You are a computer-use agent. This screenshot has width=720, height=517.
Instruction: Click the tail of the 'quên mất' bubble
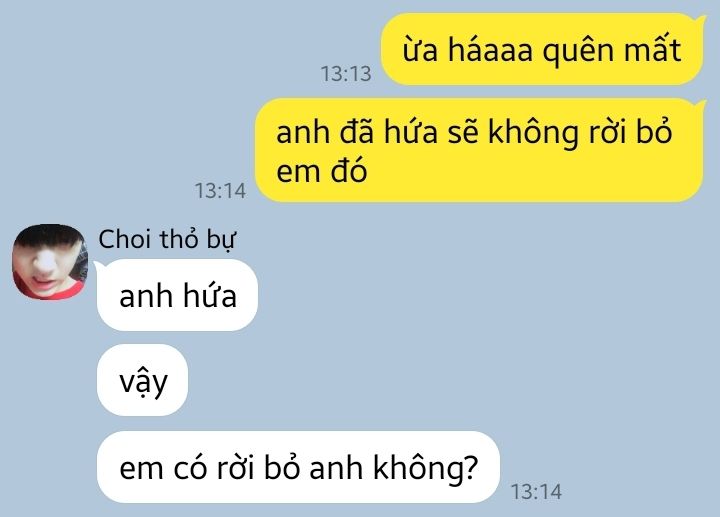[701, 21]
